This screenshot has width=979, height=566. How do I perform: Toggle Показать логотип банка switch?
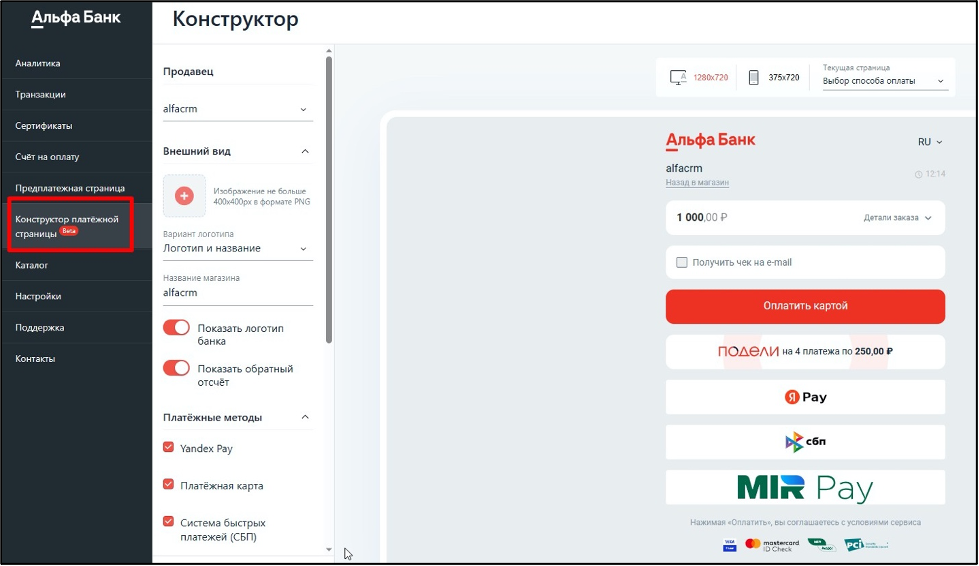[176, 328]
